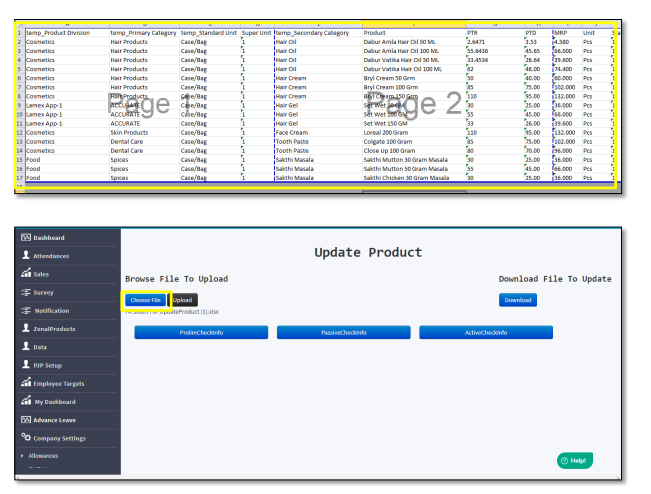Open ZonalProducts in the sidebar

click(x=54, y=329)
